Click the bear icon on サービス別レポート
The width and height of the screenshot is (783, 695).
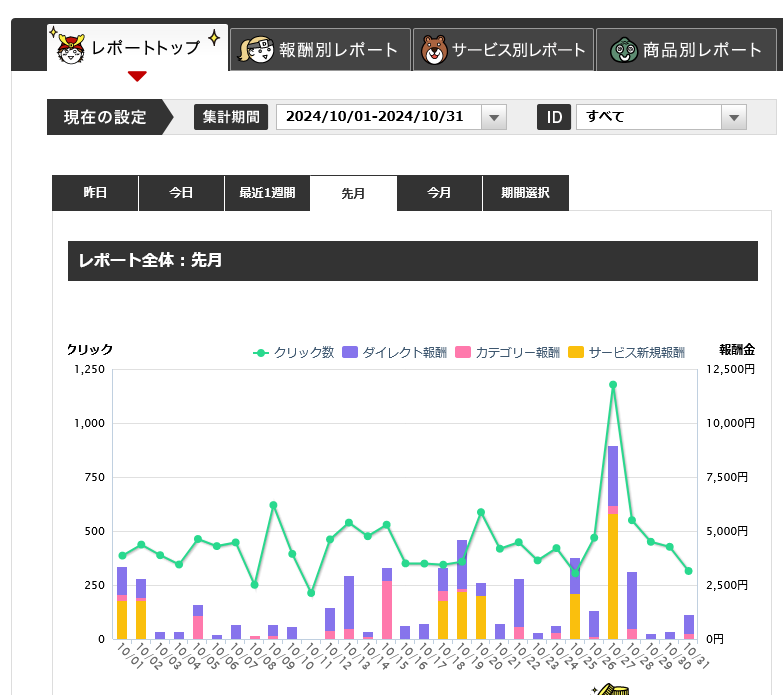click(x=433, y=50)
